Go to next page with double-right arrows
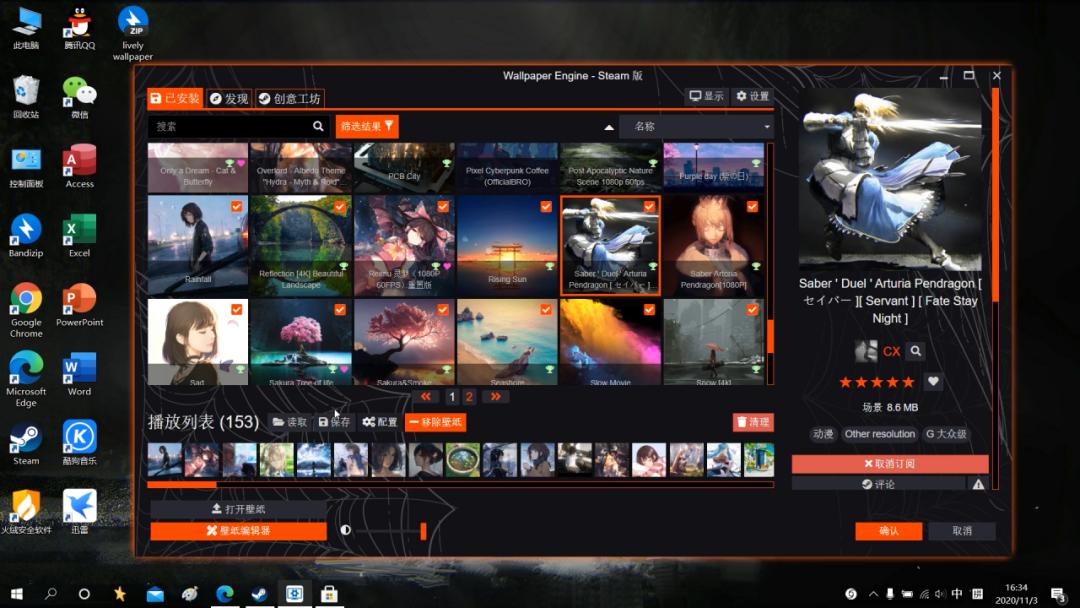 [x=495, y=397]
